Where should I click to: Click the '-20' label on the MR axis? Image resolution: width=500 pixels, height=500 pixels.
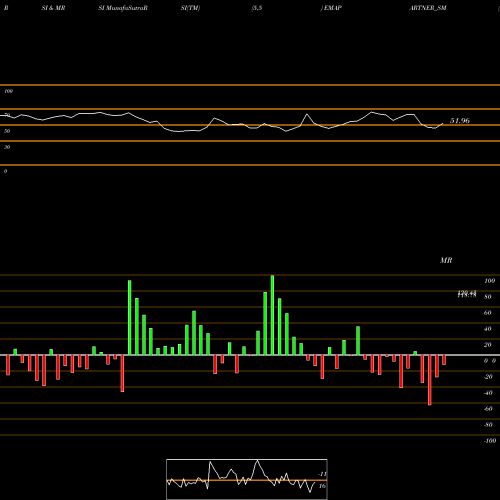point(488,377)
